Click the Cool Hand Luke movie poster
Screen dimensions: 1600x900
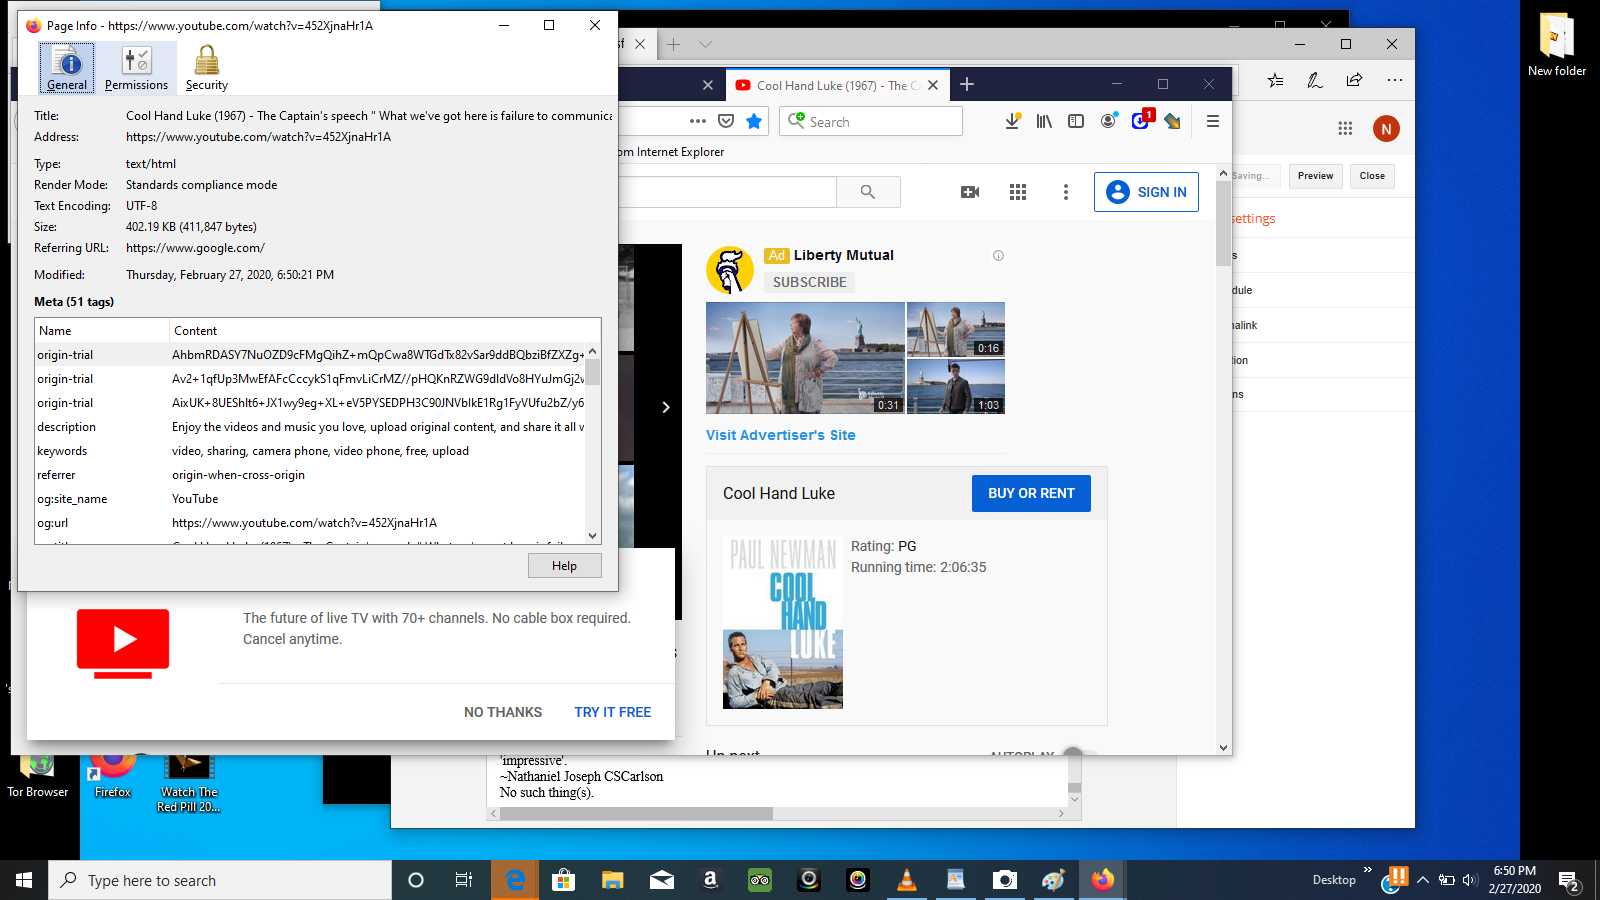[783, 623]
